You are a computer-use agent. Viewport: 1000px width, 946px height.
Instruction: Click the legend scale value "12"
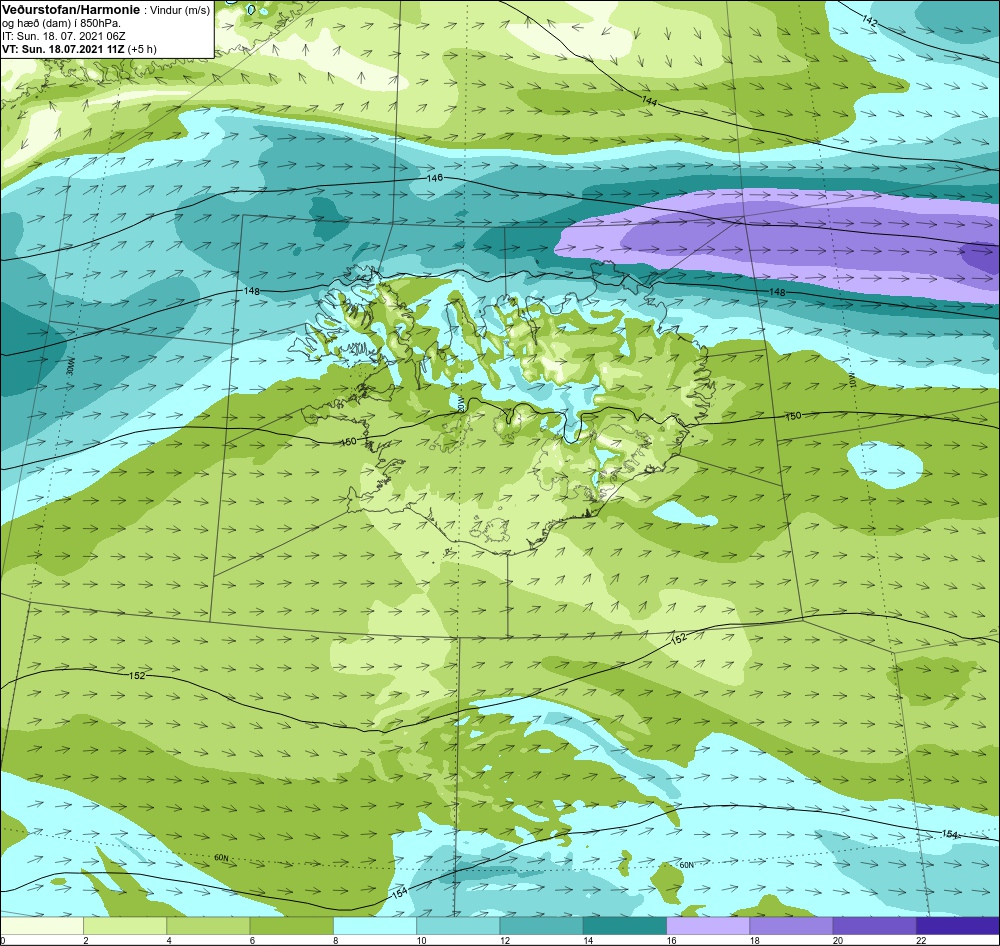(x=504, y=940)
